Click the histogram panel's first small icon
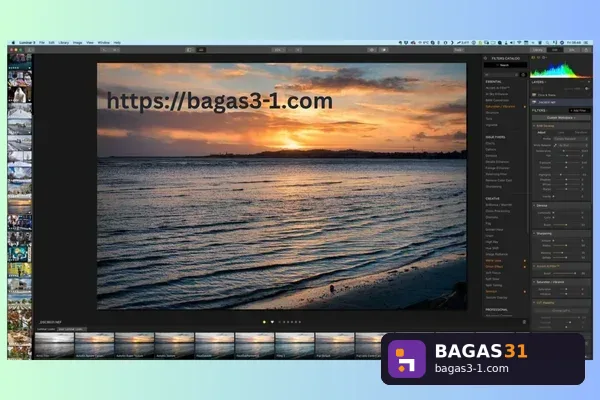The height and width of the screenshot is (400, 600). (x=533, y=58)
